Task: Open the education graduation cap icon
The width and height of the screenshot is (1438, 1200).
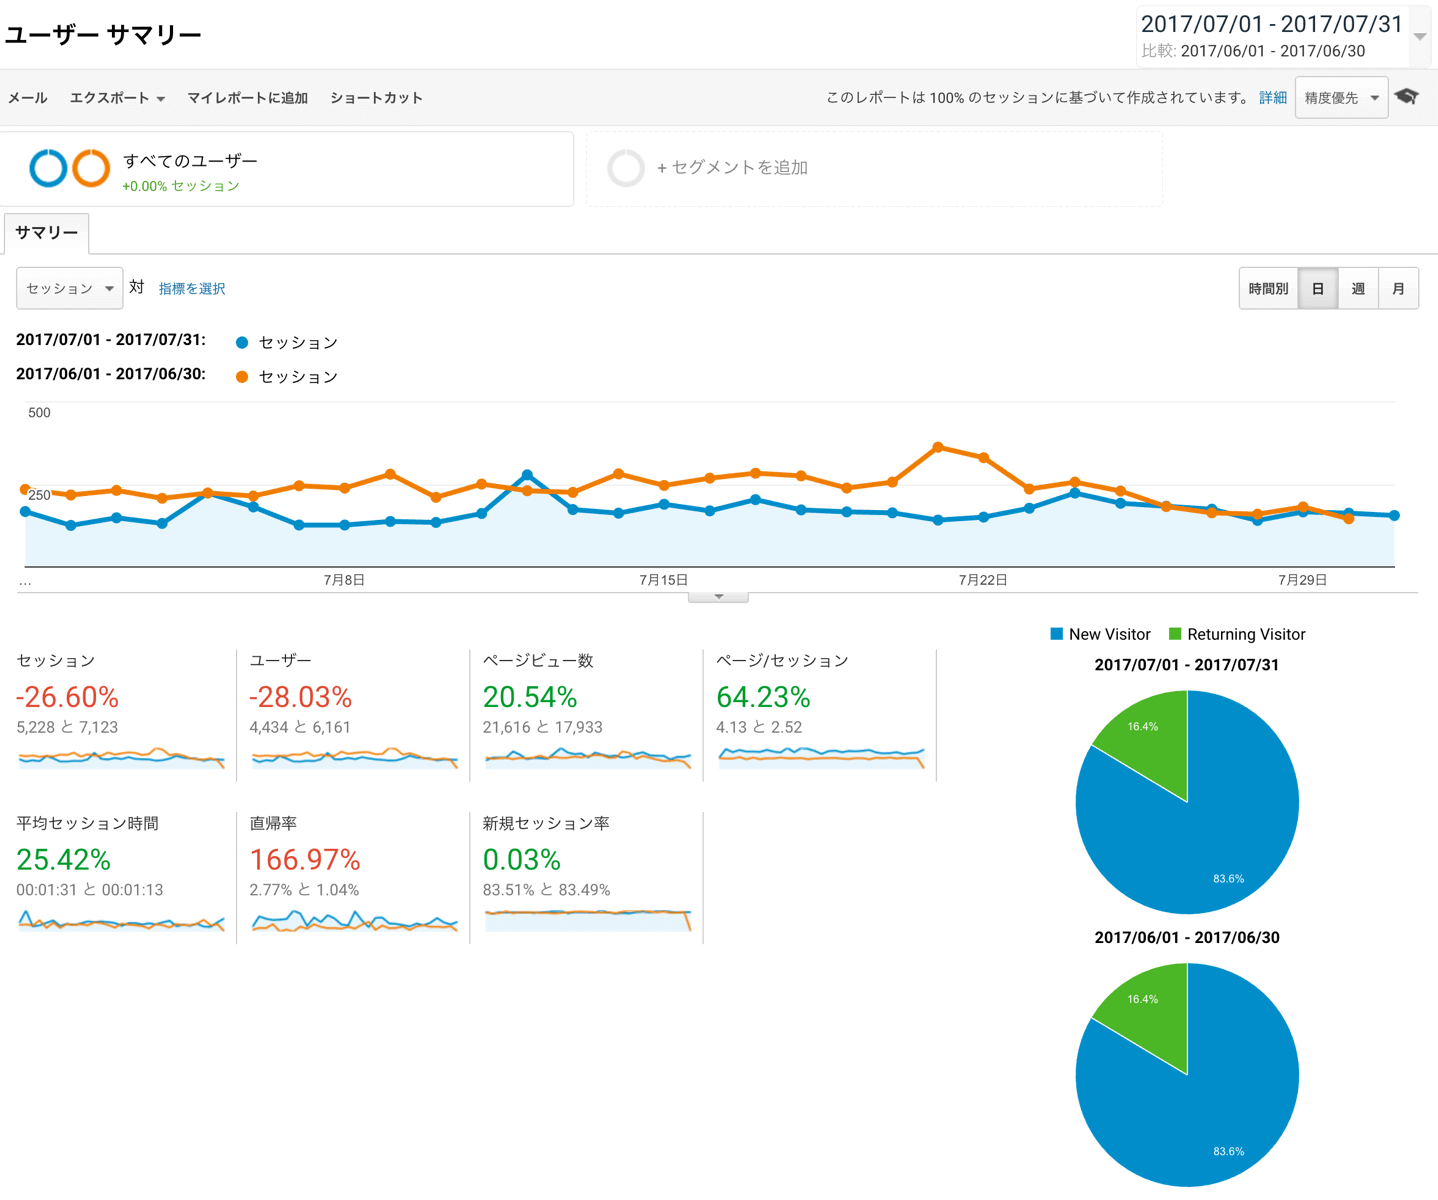Action: [x=1407, y=97]
